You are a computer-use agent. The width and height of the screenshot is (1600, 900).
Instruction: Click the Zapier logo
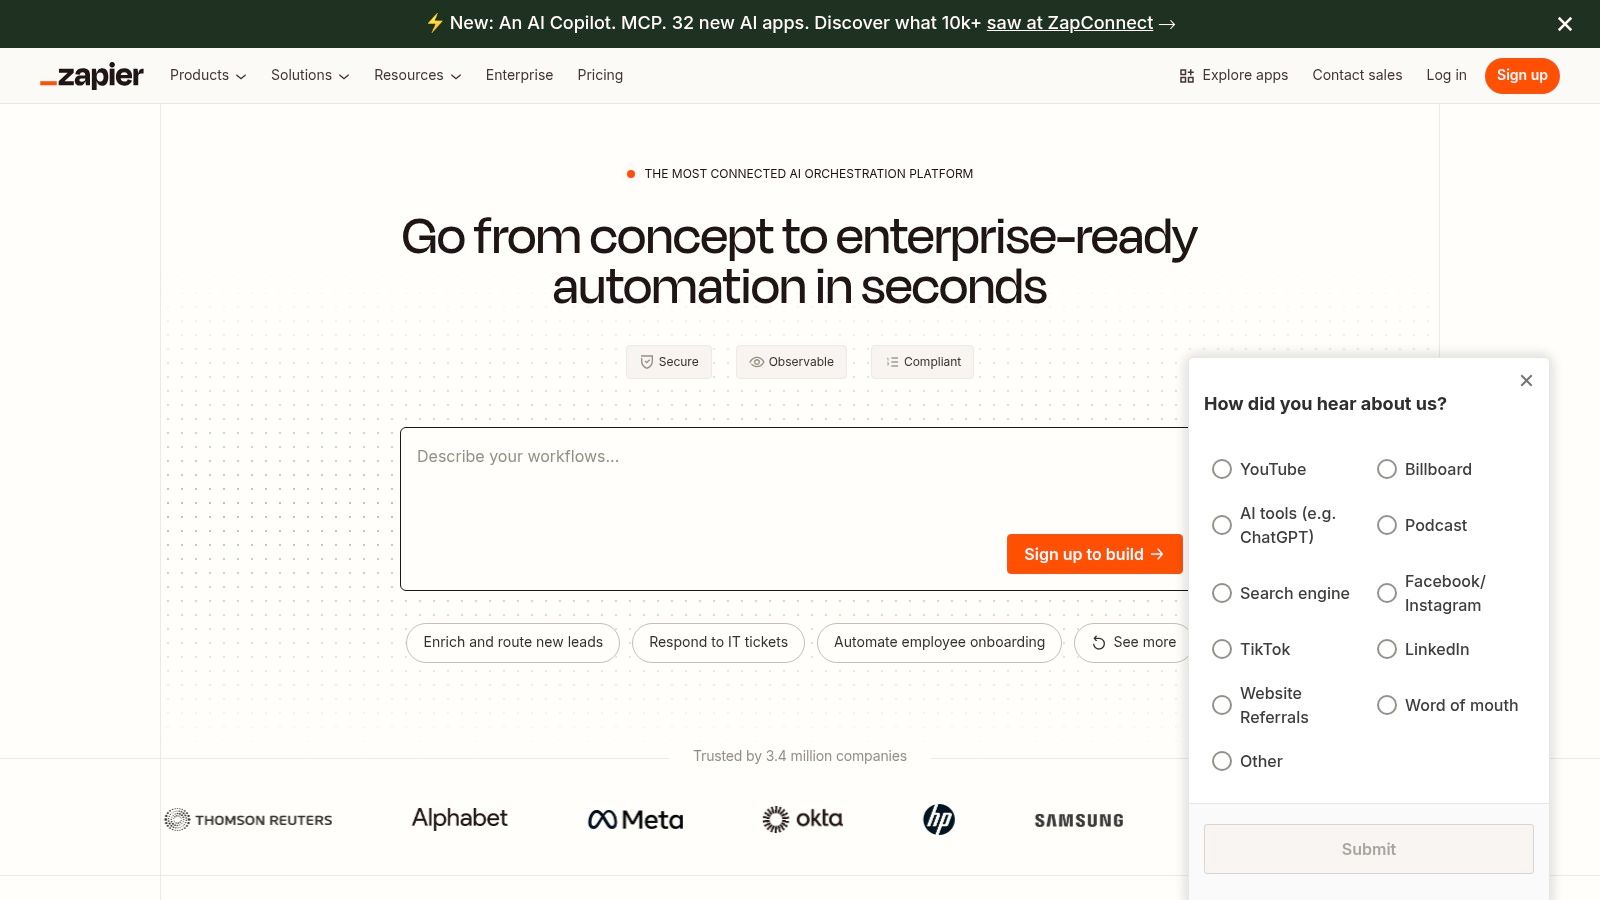[x=92, y=76]
